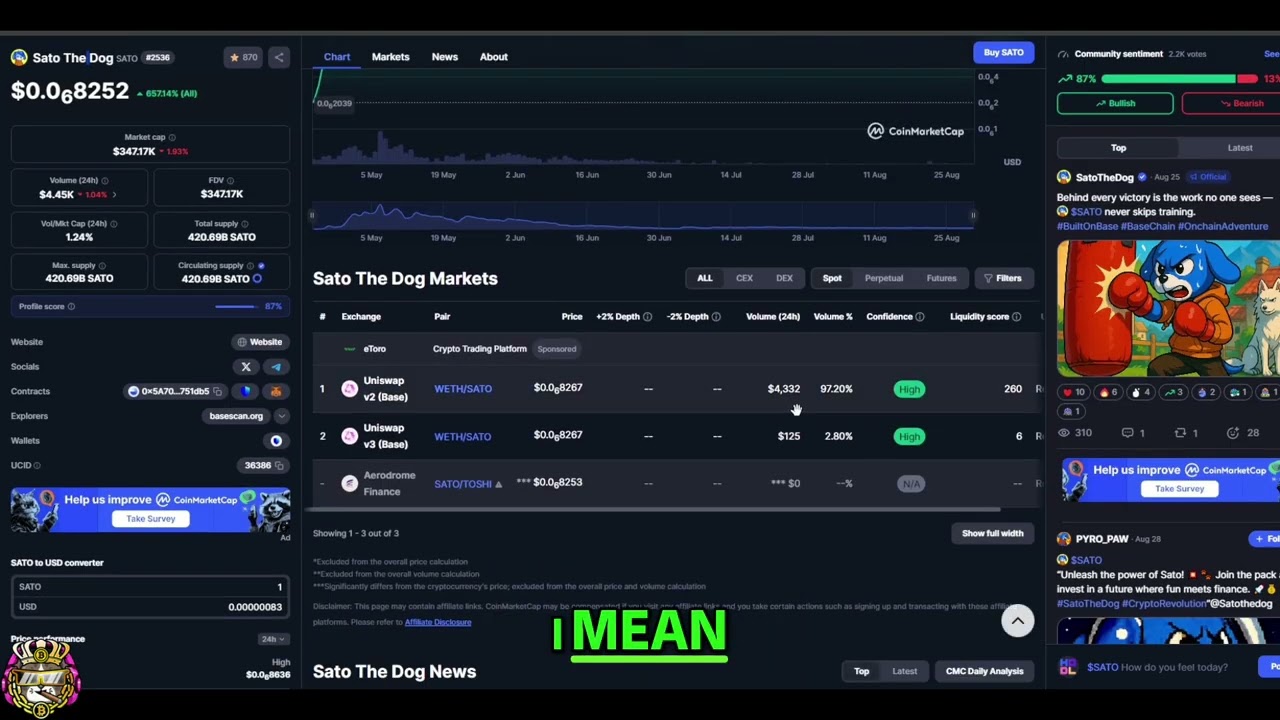
Task: Switch community feed to Latest tab
Action: click(1240, 148)
